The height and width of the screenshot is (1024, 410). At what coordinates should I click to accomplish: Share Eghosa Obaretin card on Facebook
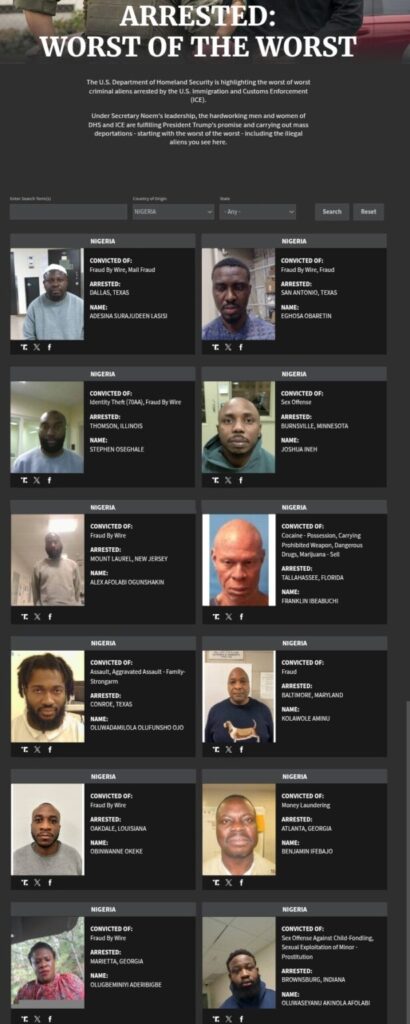[x=240, y=347]
